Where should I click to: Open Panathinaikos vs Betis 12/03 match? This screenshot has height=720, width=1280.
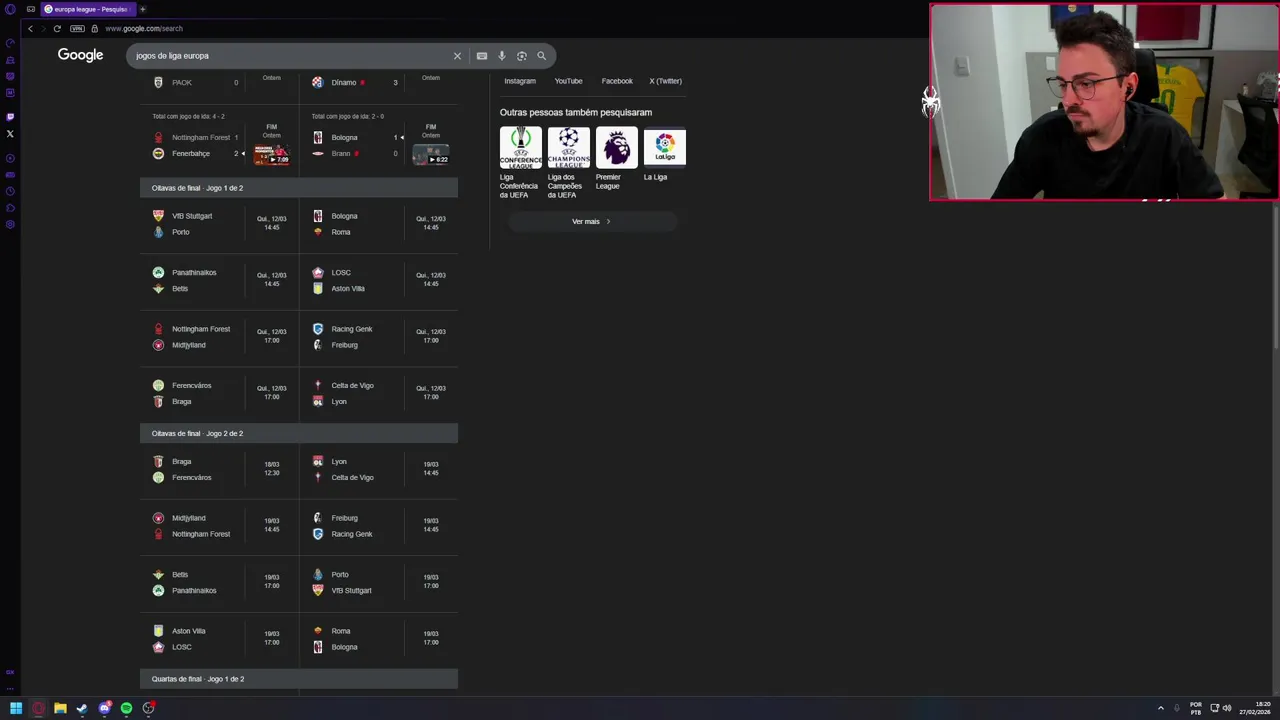219,280
